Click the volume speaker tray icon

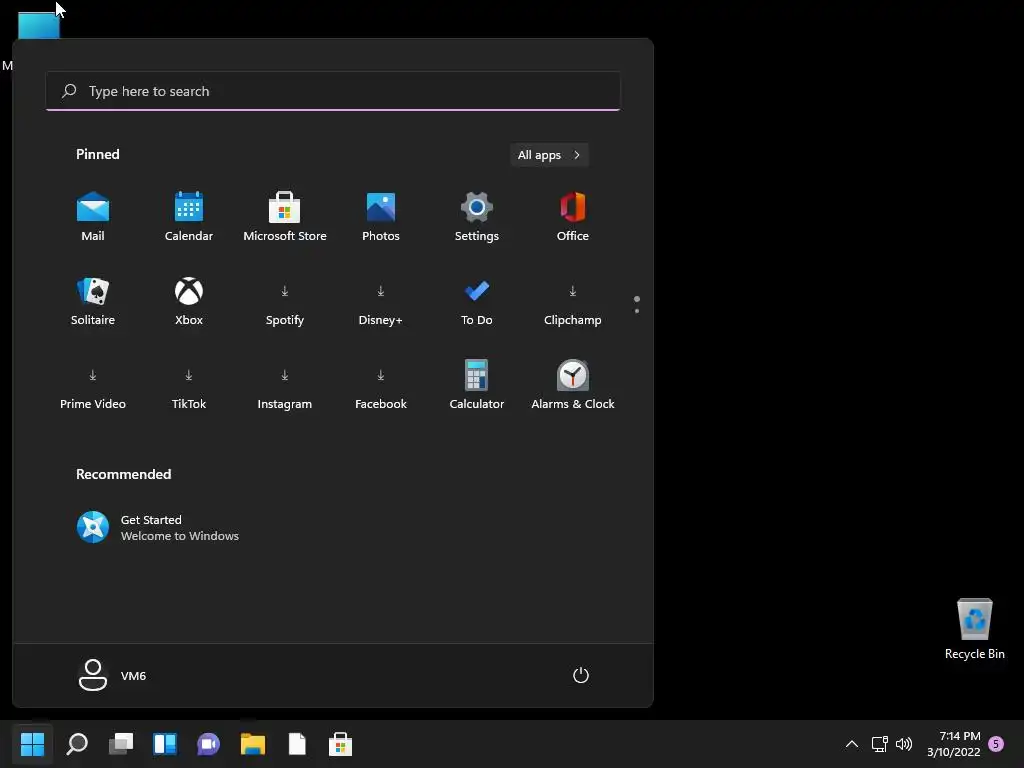[904, 743]
